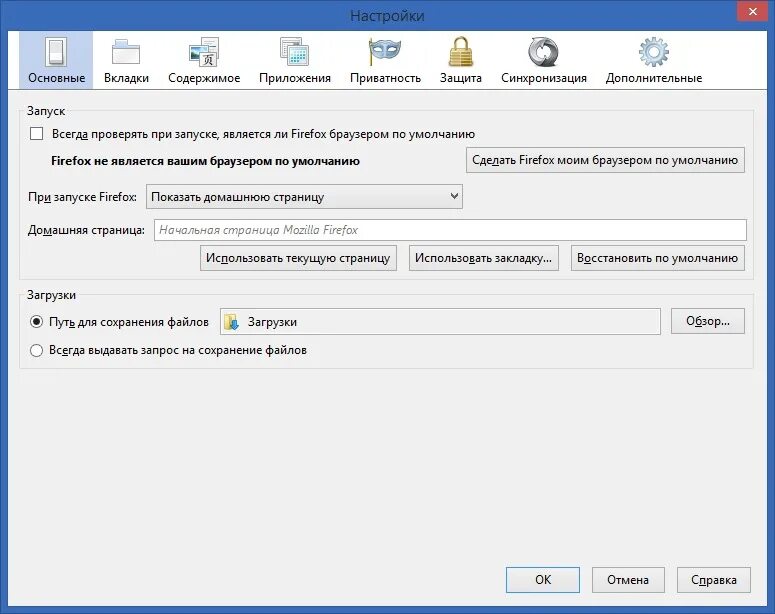Image resolution: width=775 pixels, height=614 pixels.
Task: Click the Отмена cancel button
Action: point(628,580)
